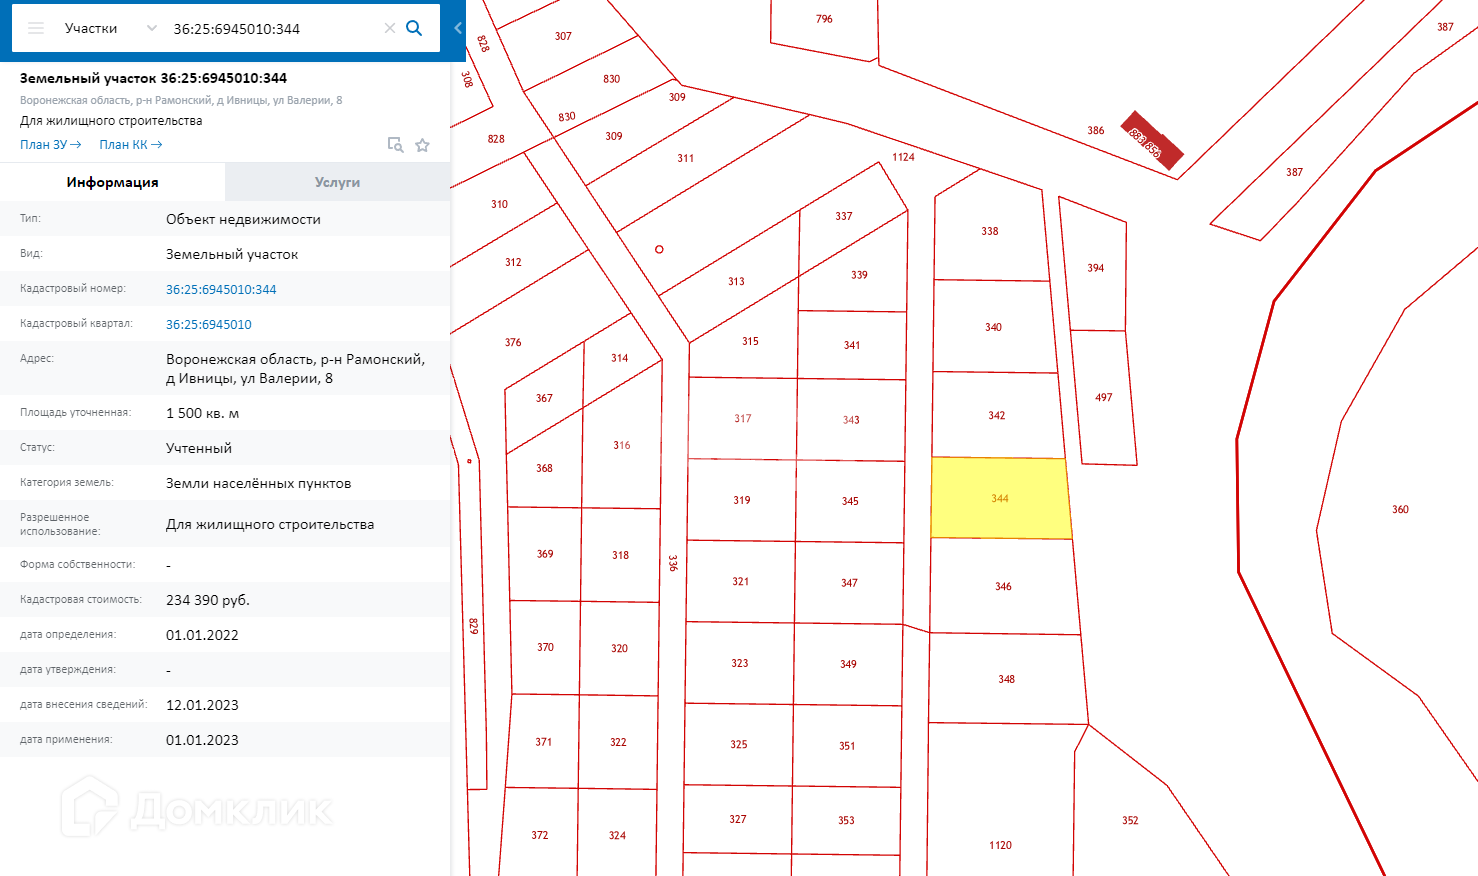Focus the cadastral number search field

coord(273,29)
